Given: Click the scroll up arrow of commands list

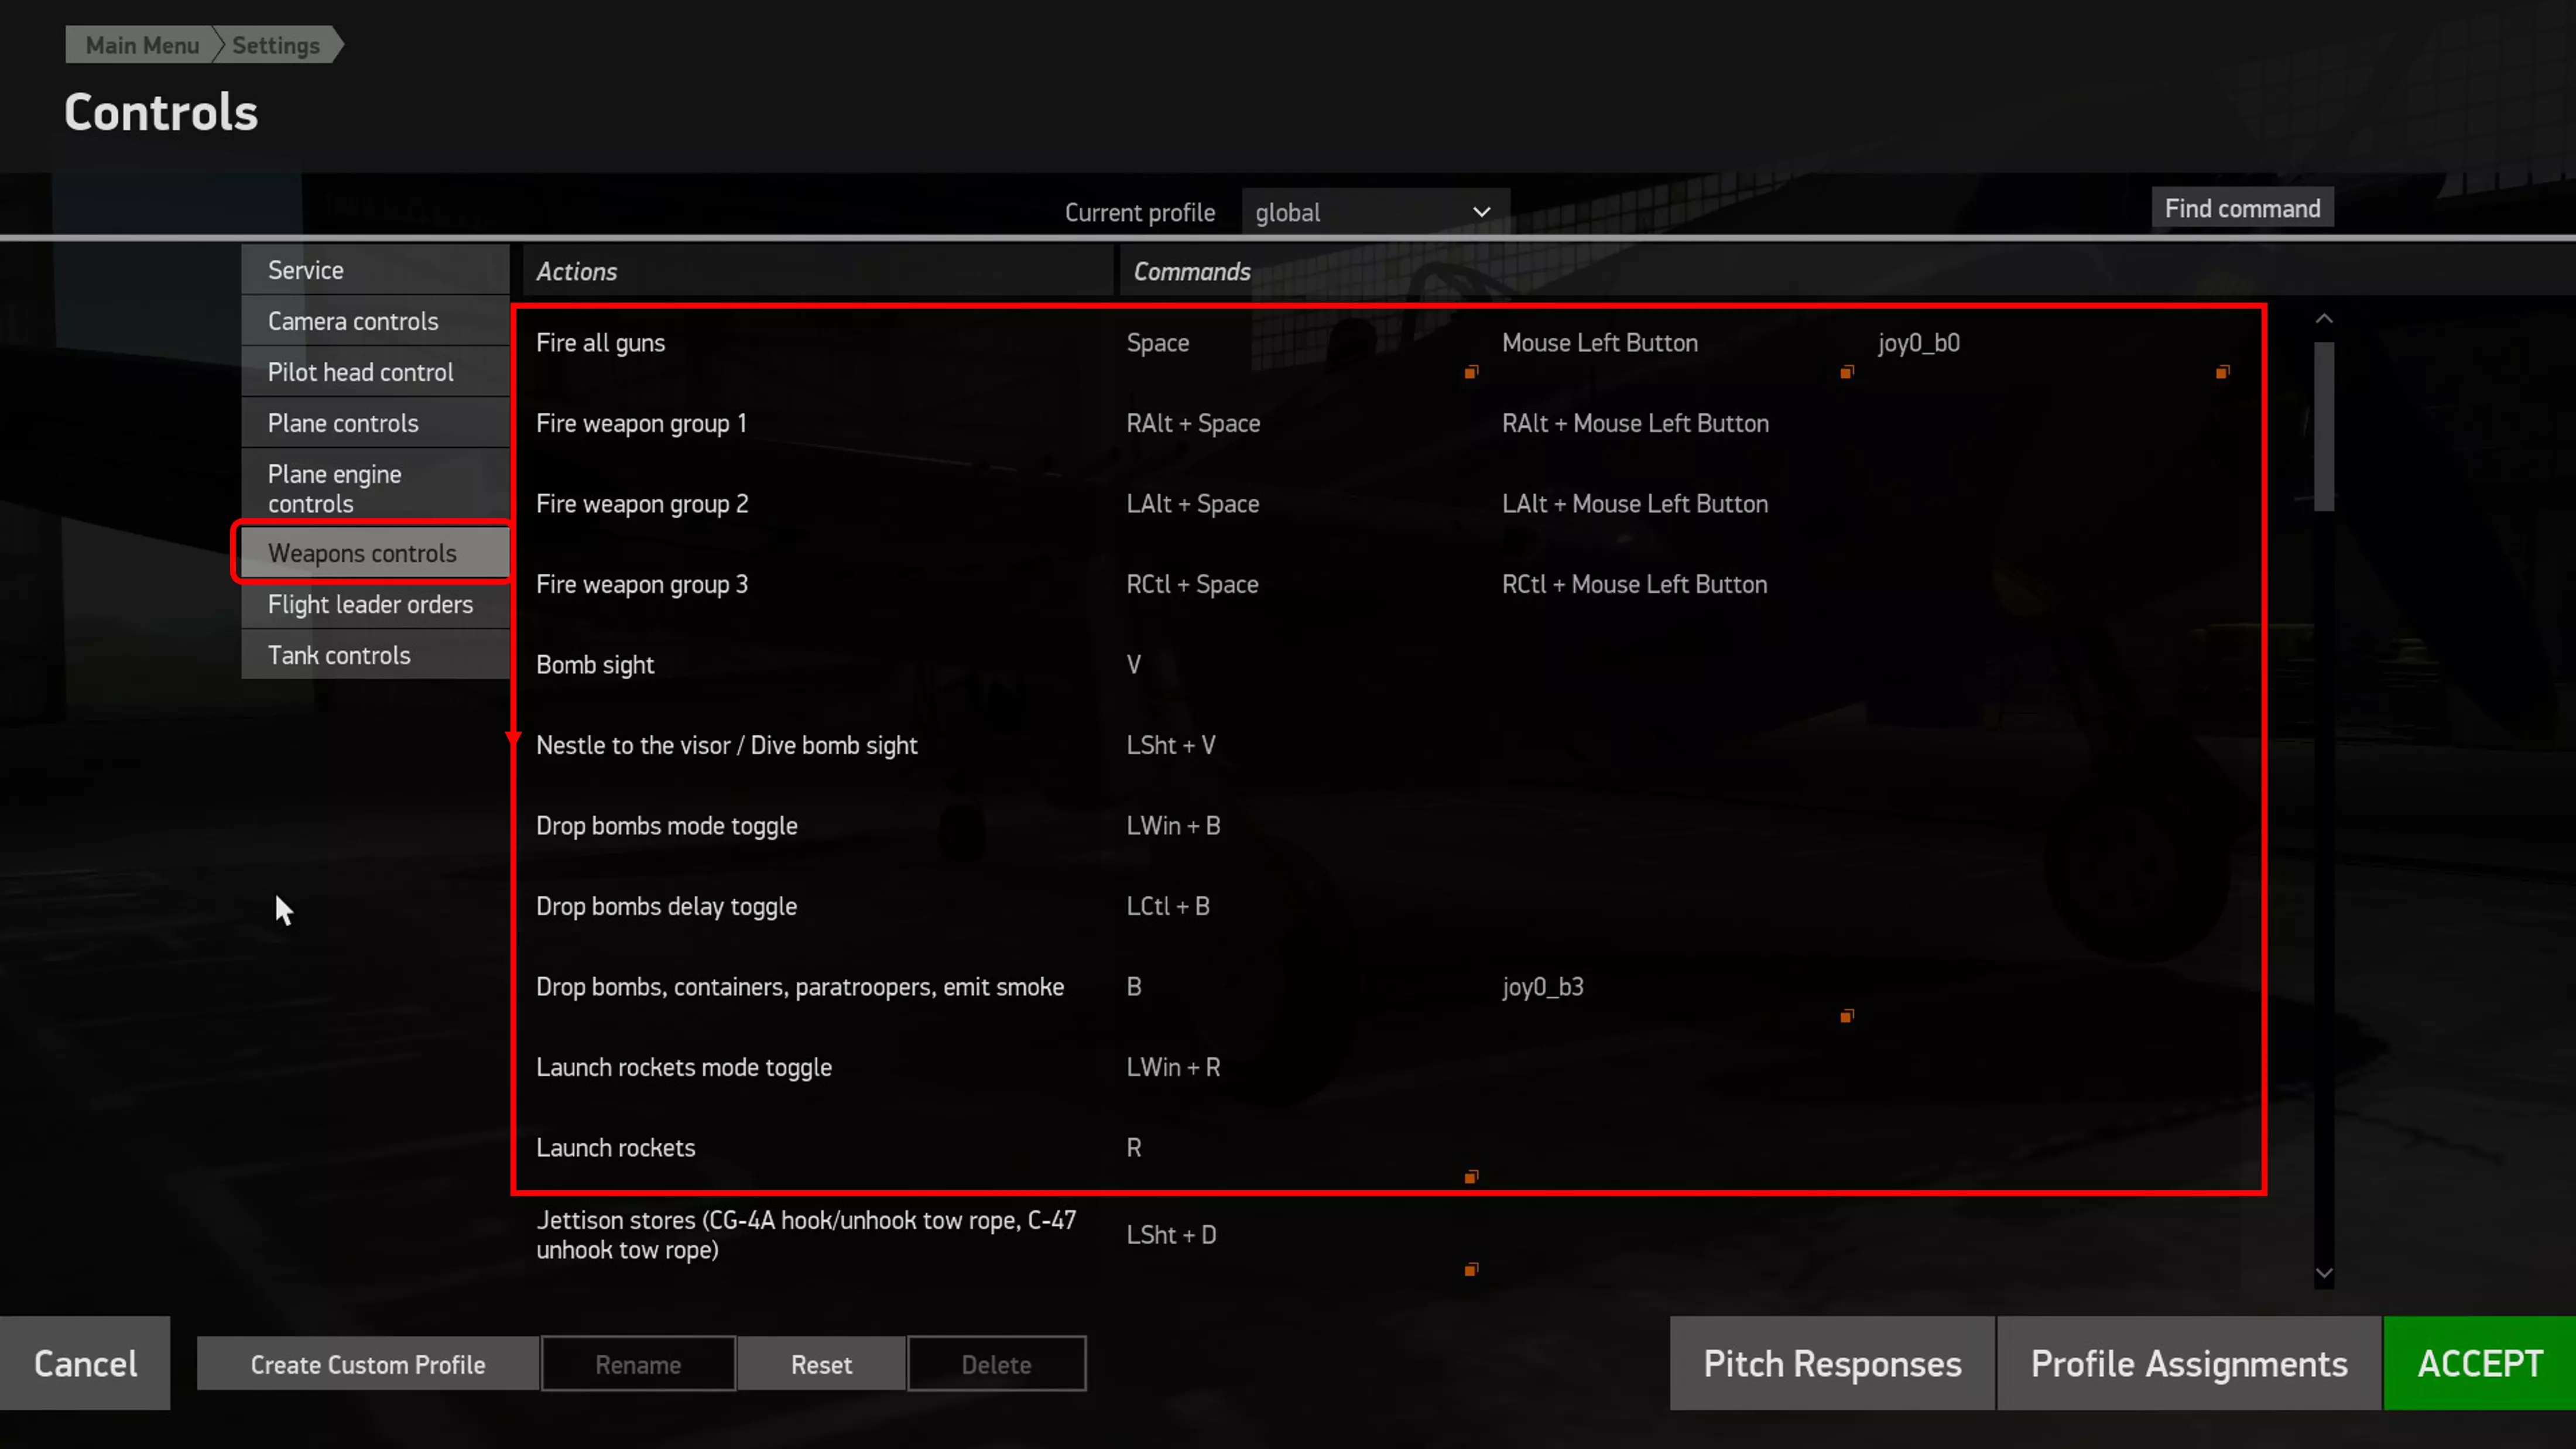Looking at the screenshot, I should 2324,319.
